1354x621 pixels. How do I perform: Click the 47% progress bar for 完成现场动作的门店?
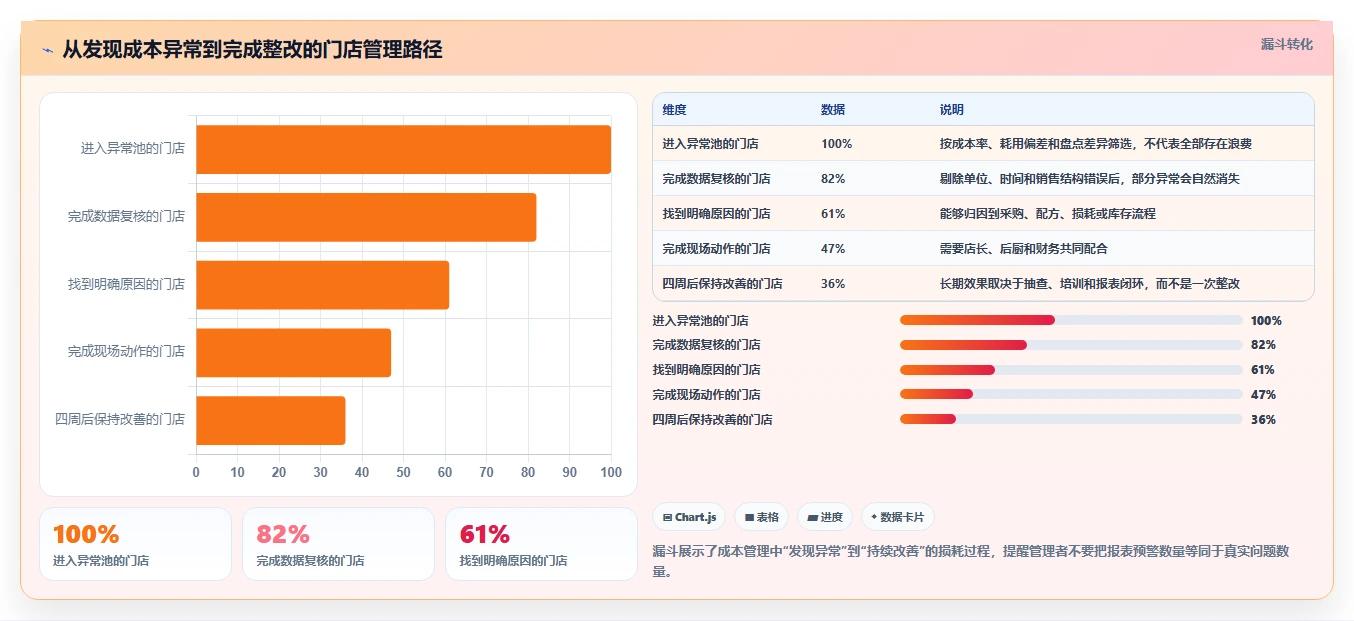(1071, 395)
